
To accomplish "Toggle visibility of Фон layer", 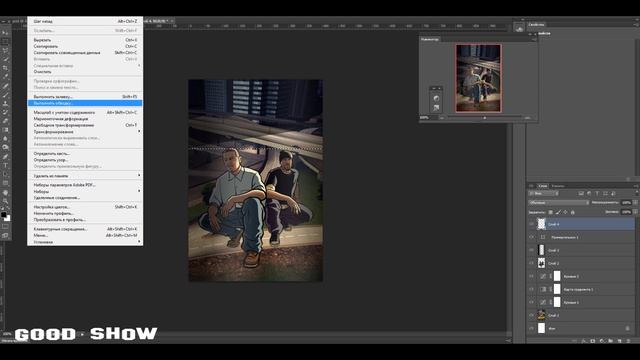I will pos(531,329).
